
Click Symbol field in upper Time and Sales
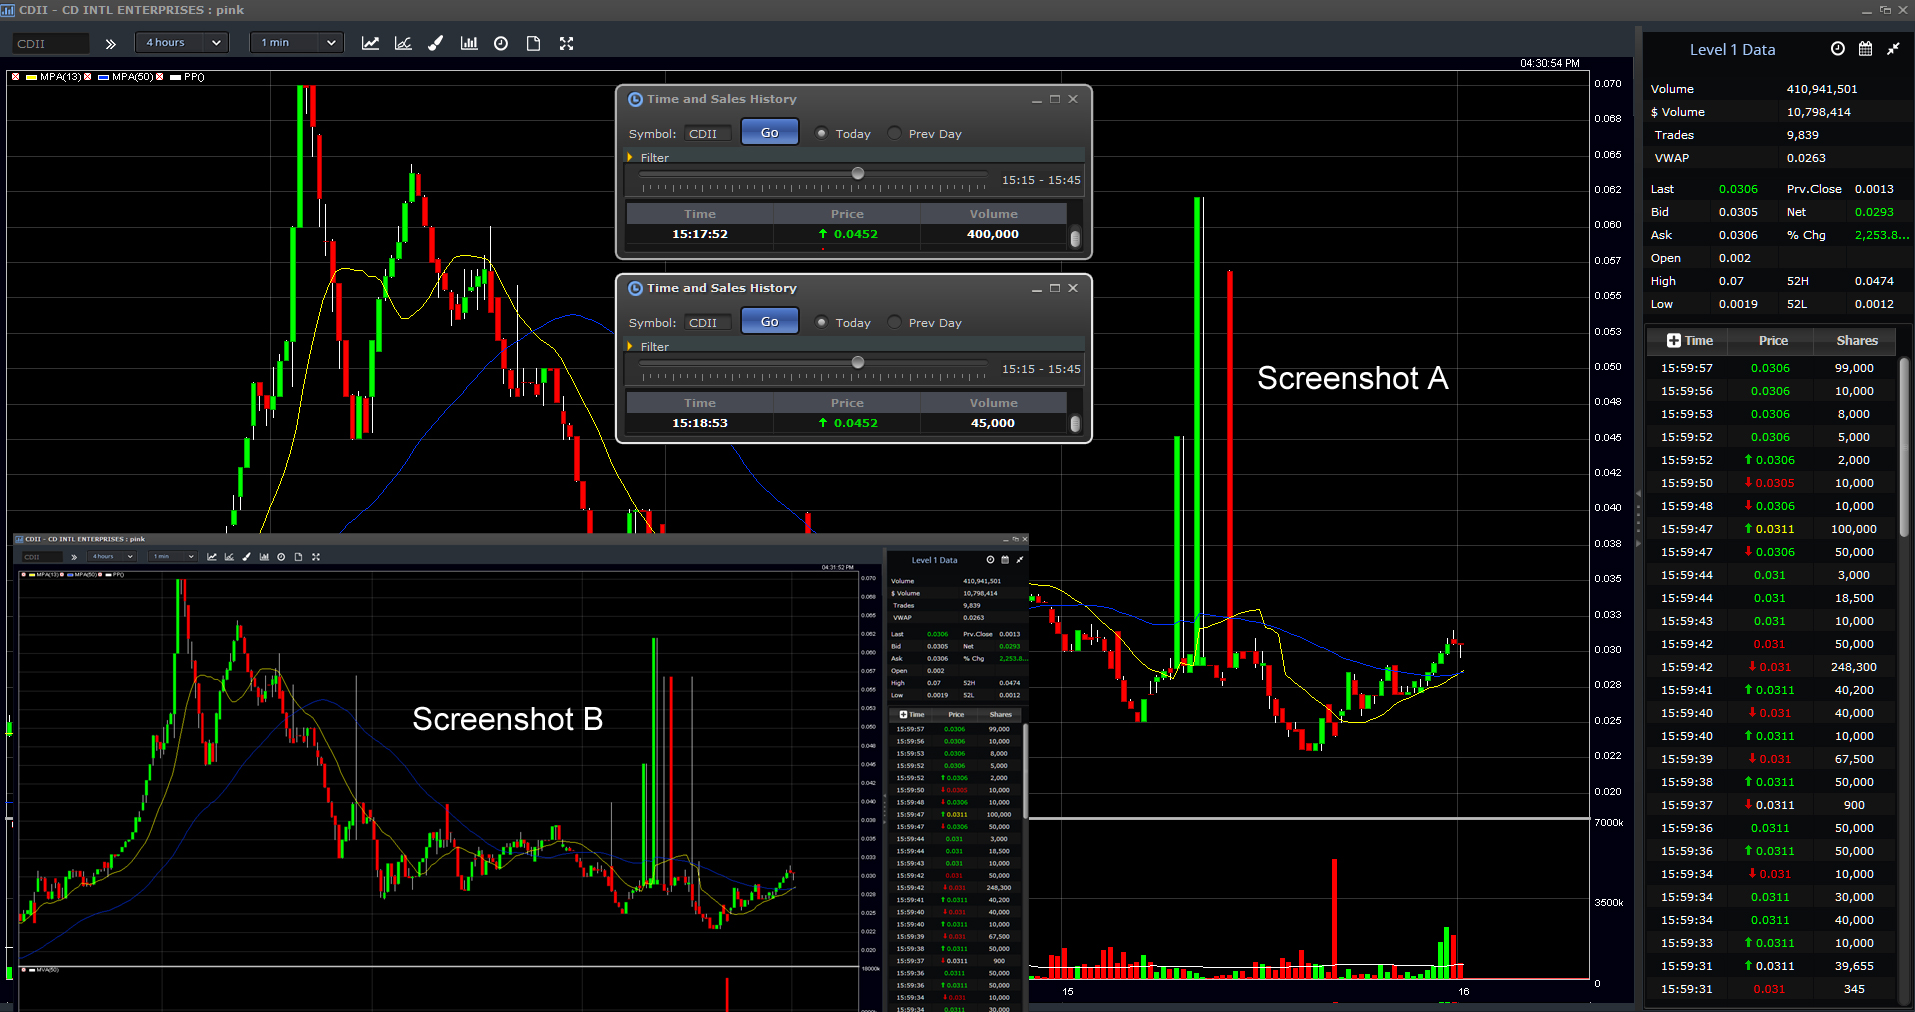[707, 134]
